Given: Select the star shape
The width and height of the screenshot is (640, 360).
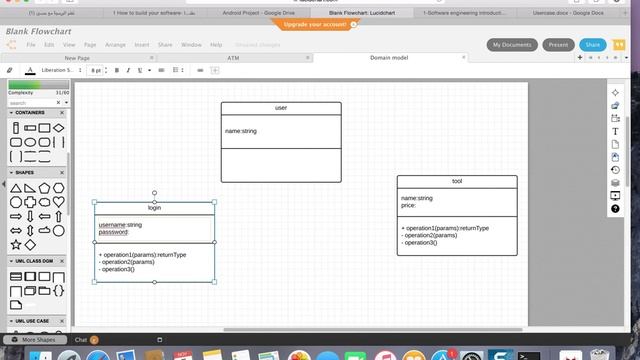Looking at the screenshot, I should pos(16,245).
